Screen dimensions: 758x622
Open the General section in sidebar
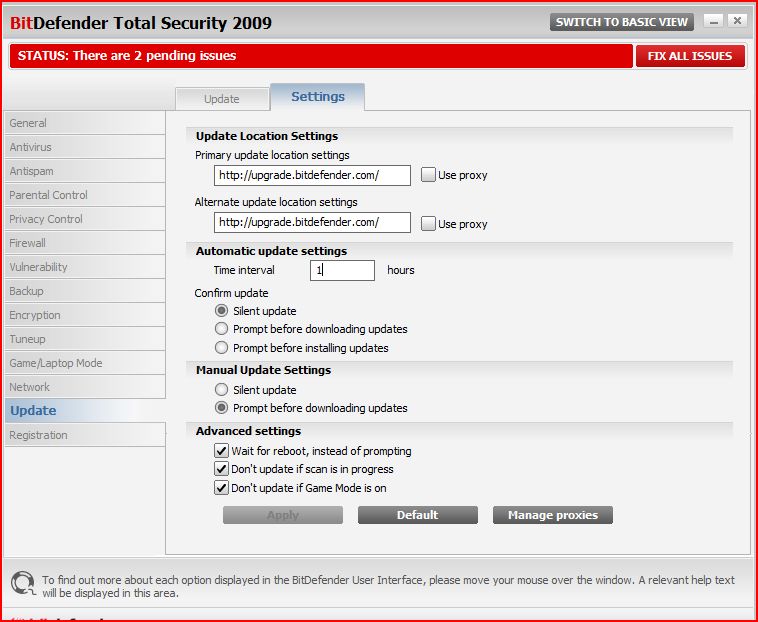point(85,123)
